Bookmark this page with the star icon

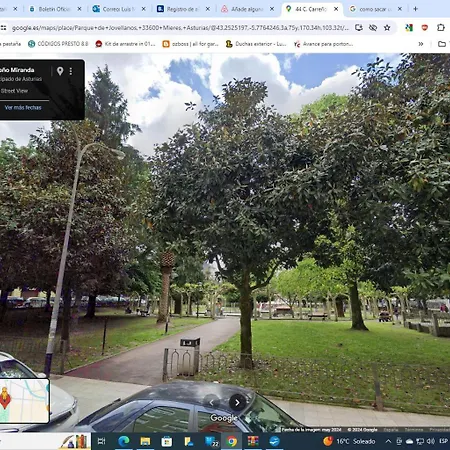click(x=387, y=28)
